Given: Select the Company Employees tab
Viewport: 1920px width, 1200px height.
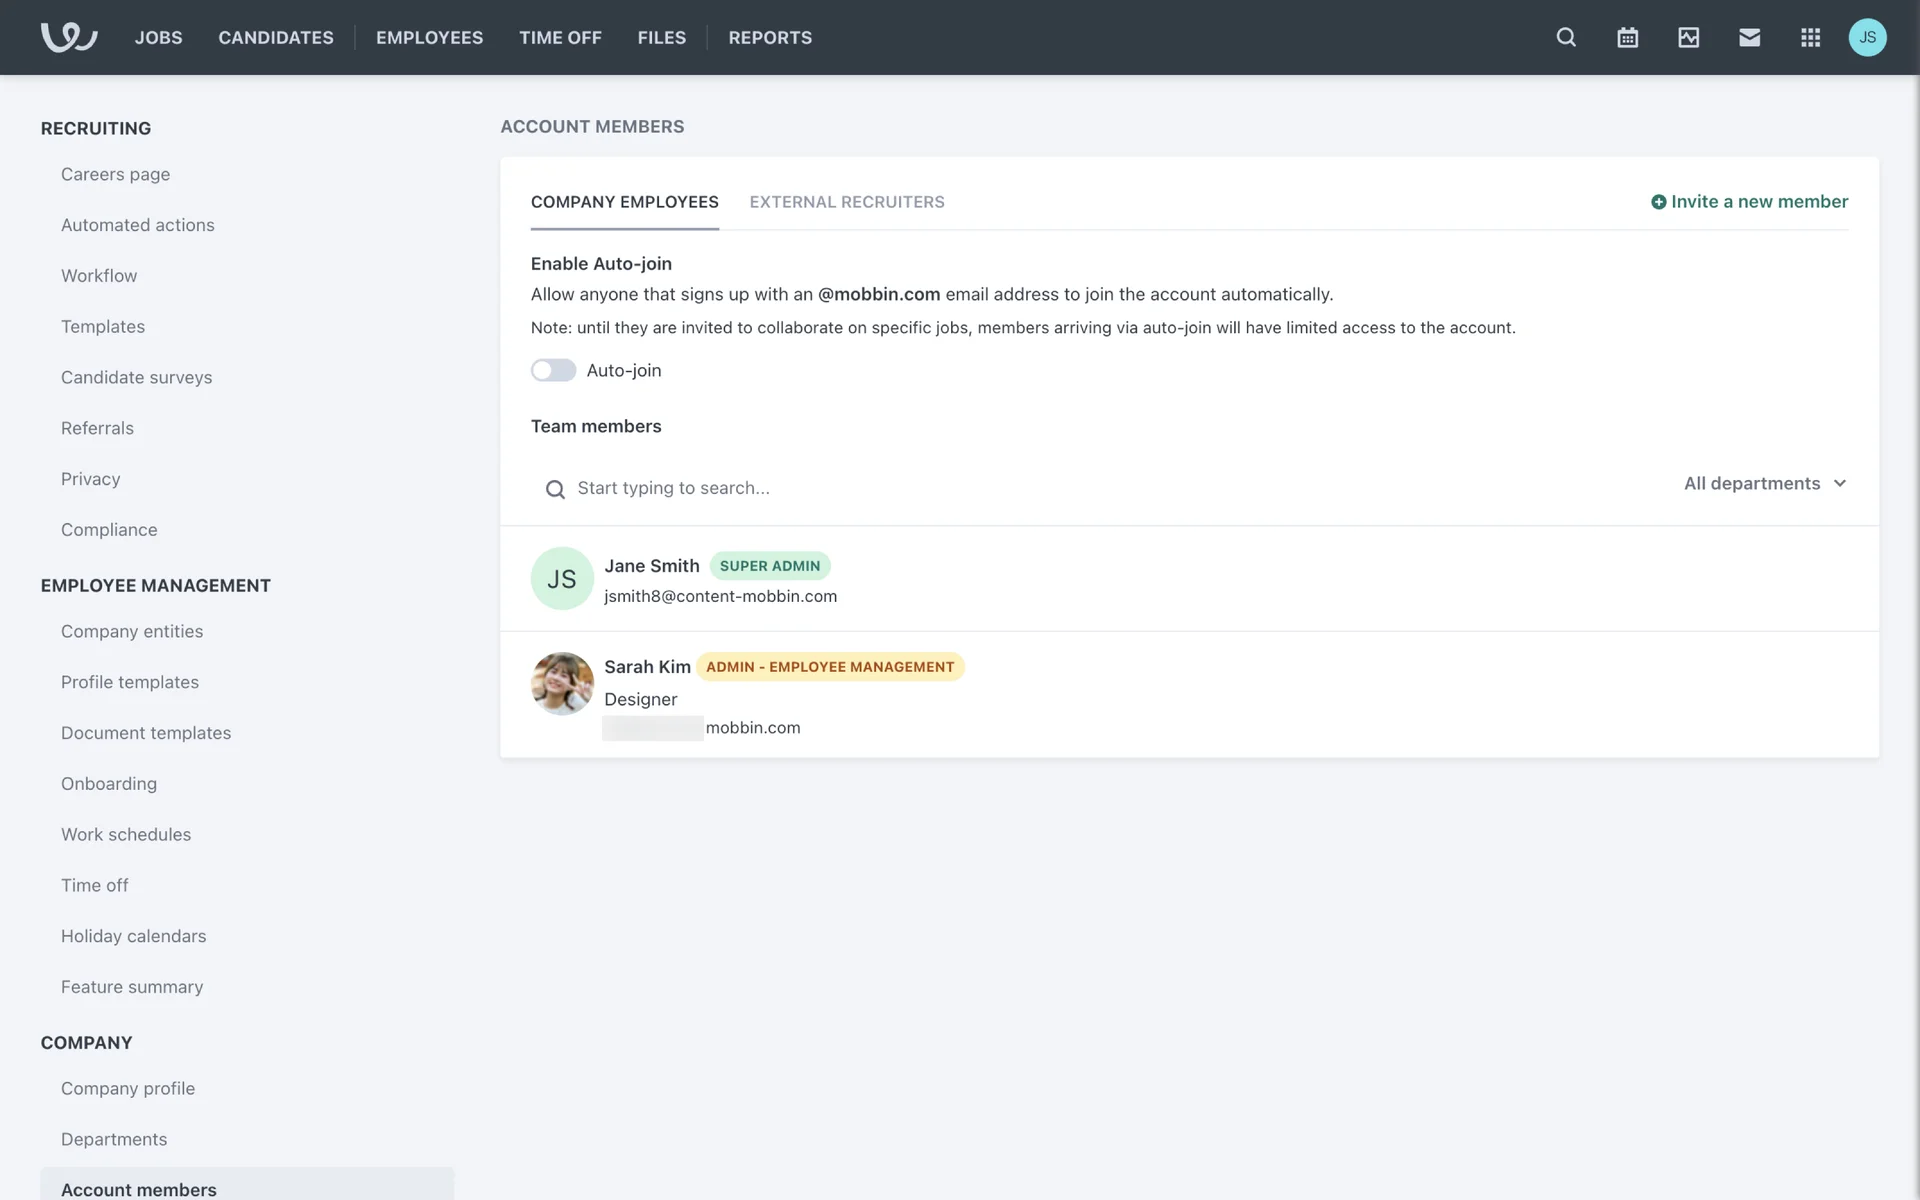Looking at the screenshot, I should pos(624,202).
